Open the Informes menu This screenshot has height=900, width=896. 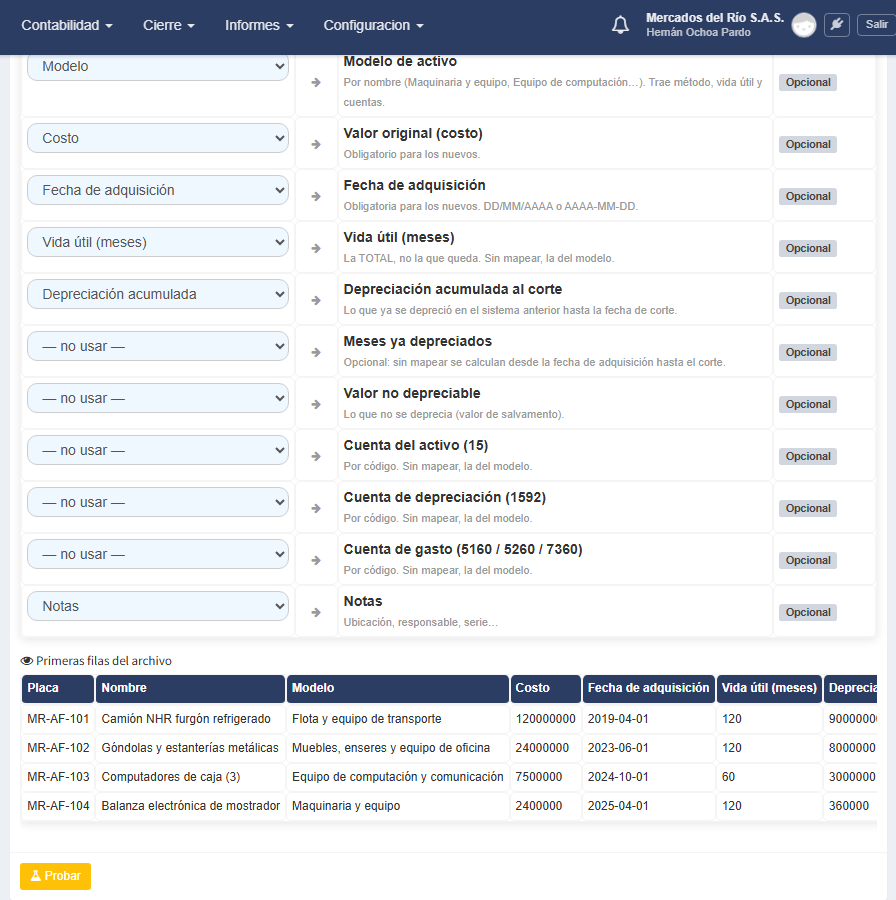tap(259, 25)
